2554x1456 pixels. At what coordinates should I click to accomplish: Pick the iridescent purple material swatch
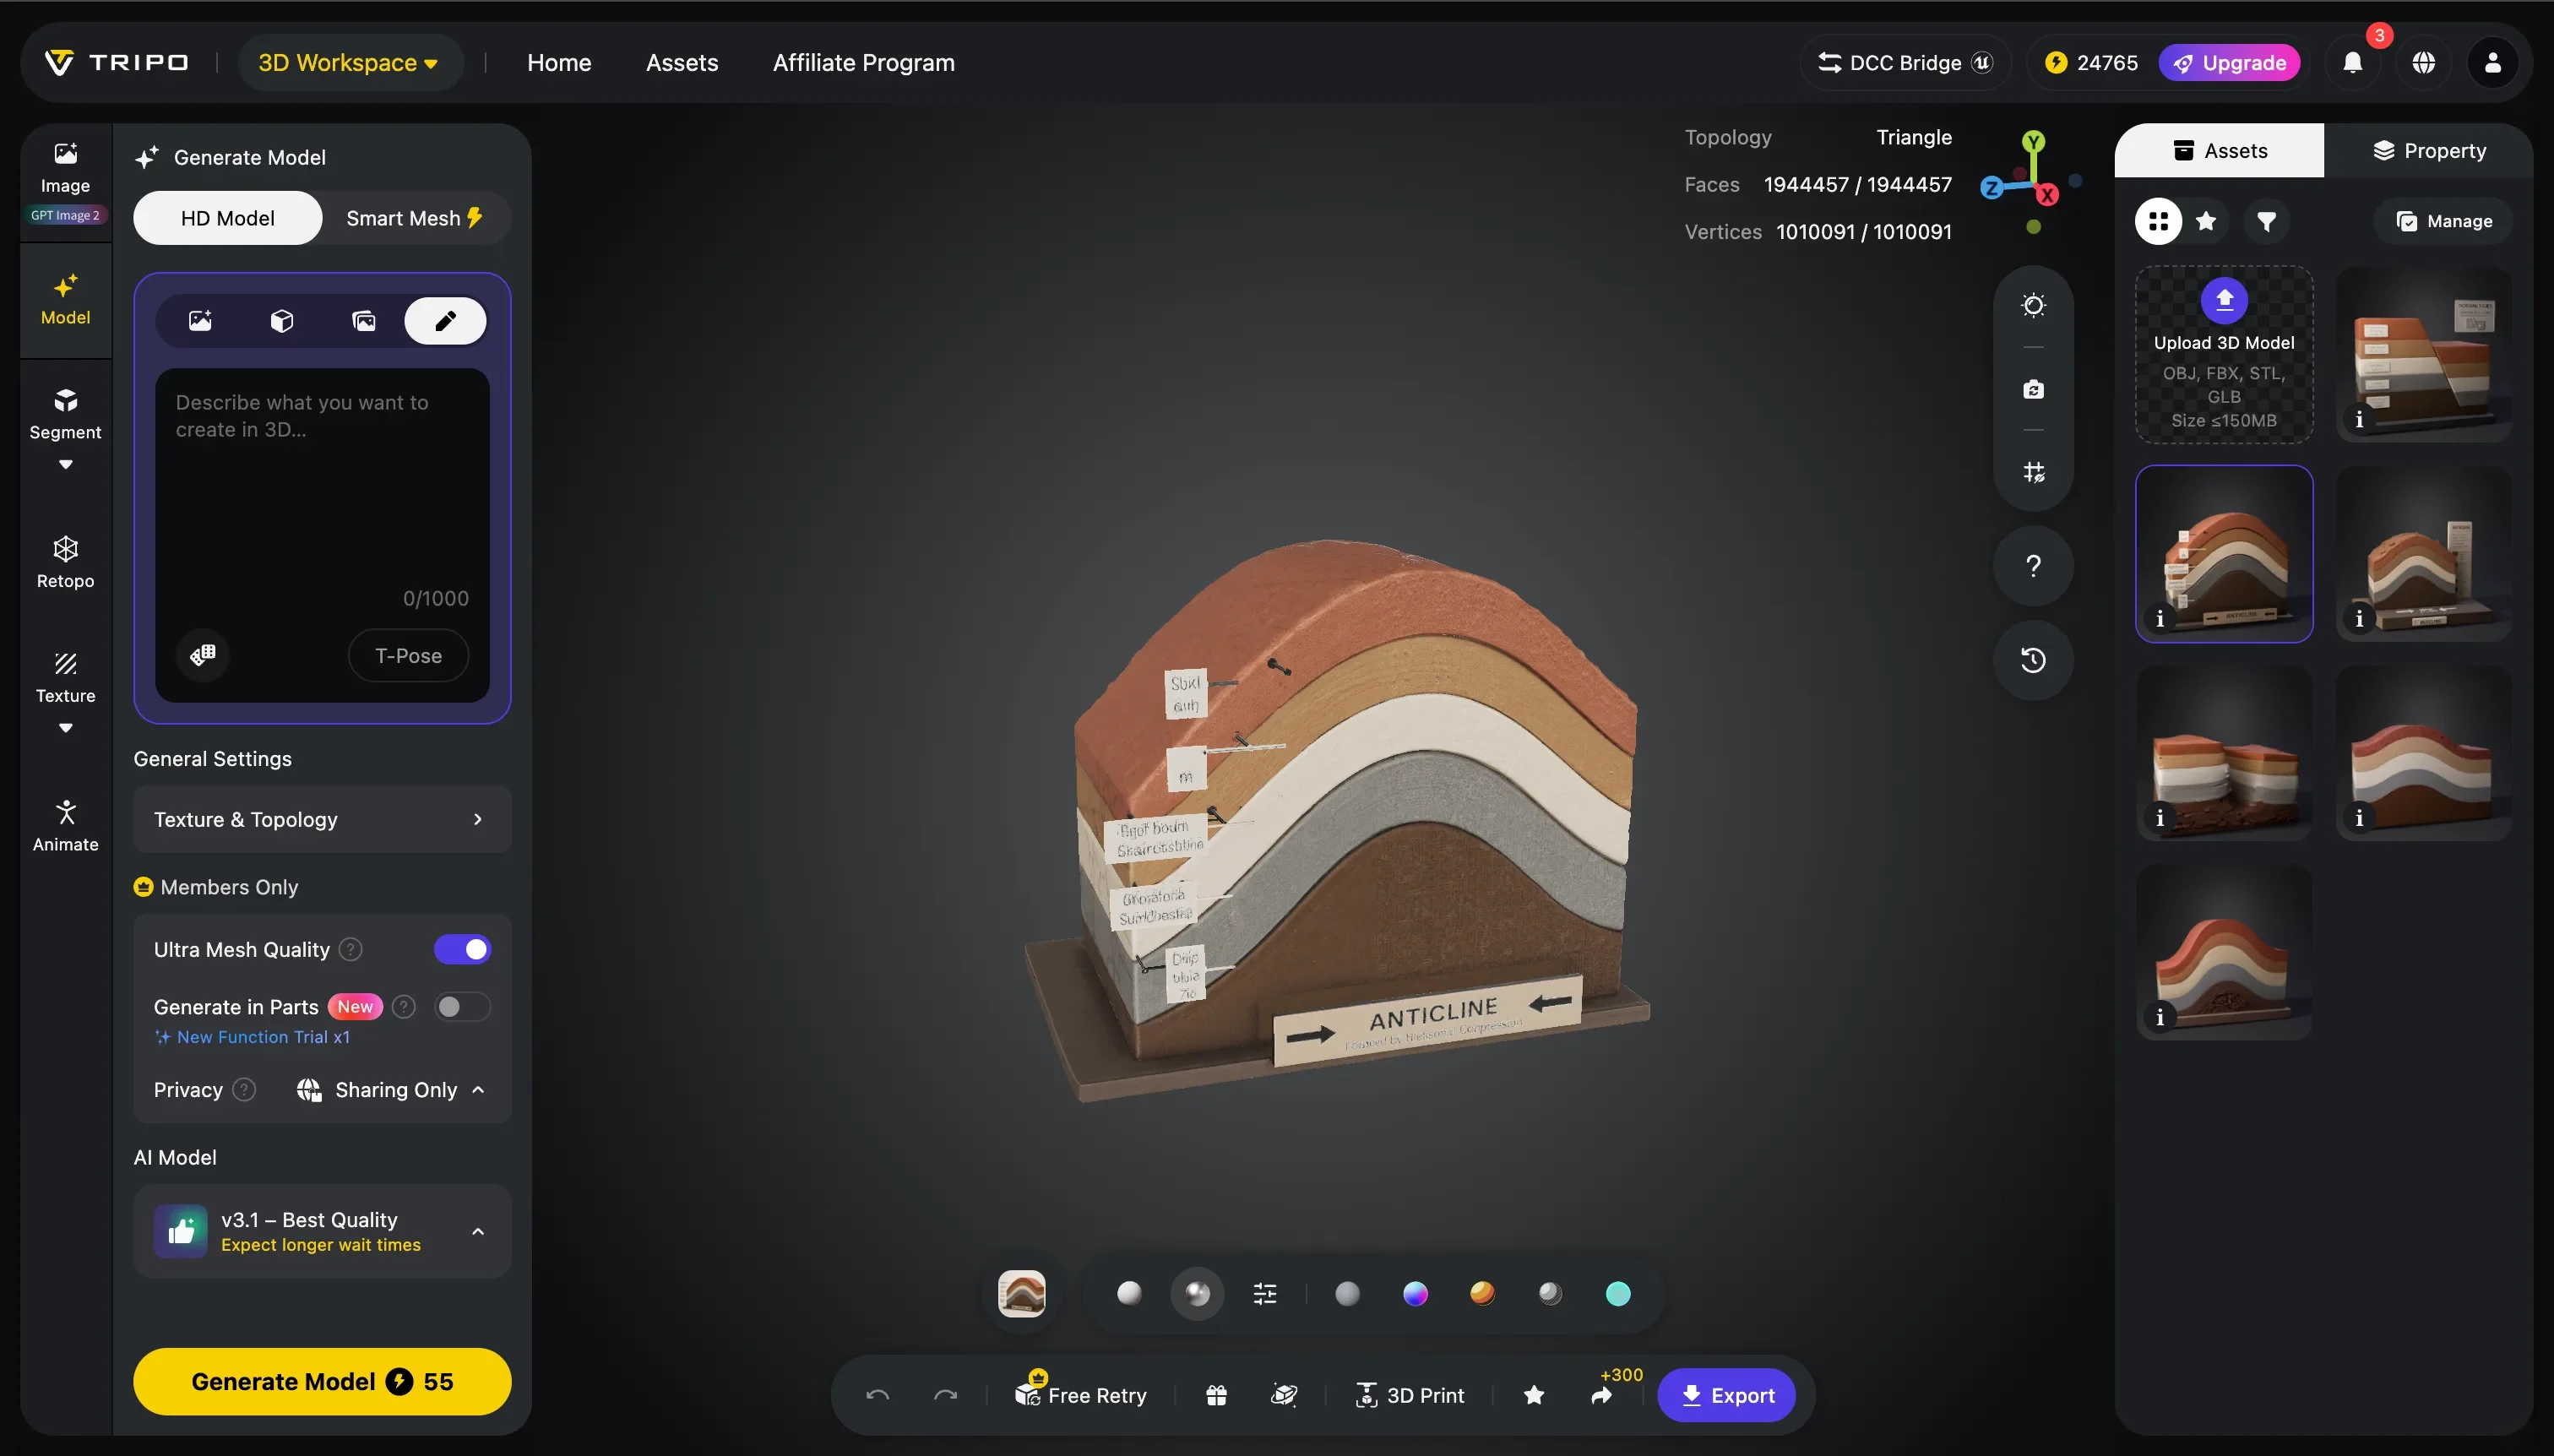[1415, 1294]
